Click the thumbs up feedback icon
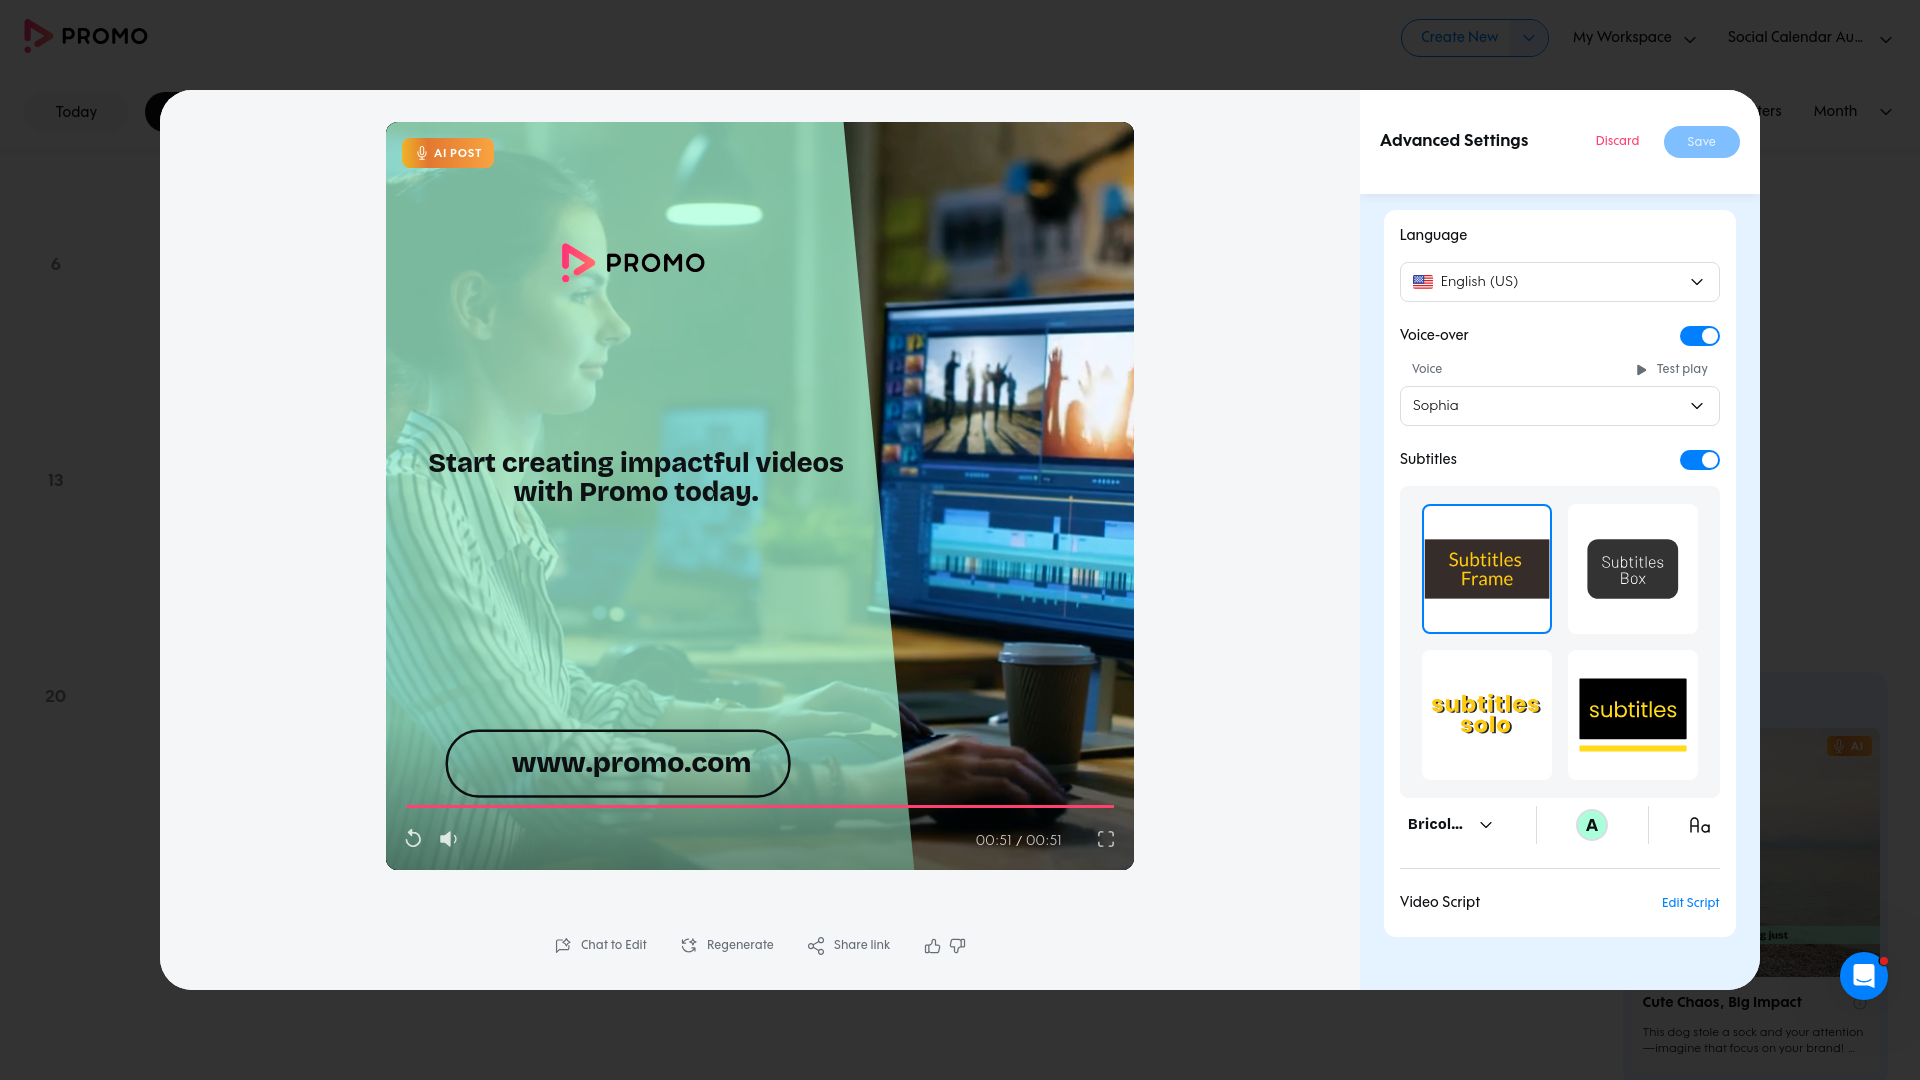 point(931,945)
